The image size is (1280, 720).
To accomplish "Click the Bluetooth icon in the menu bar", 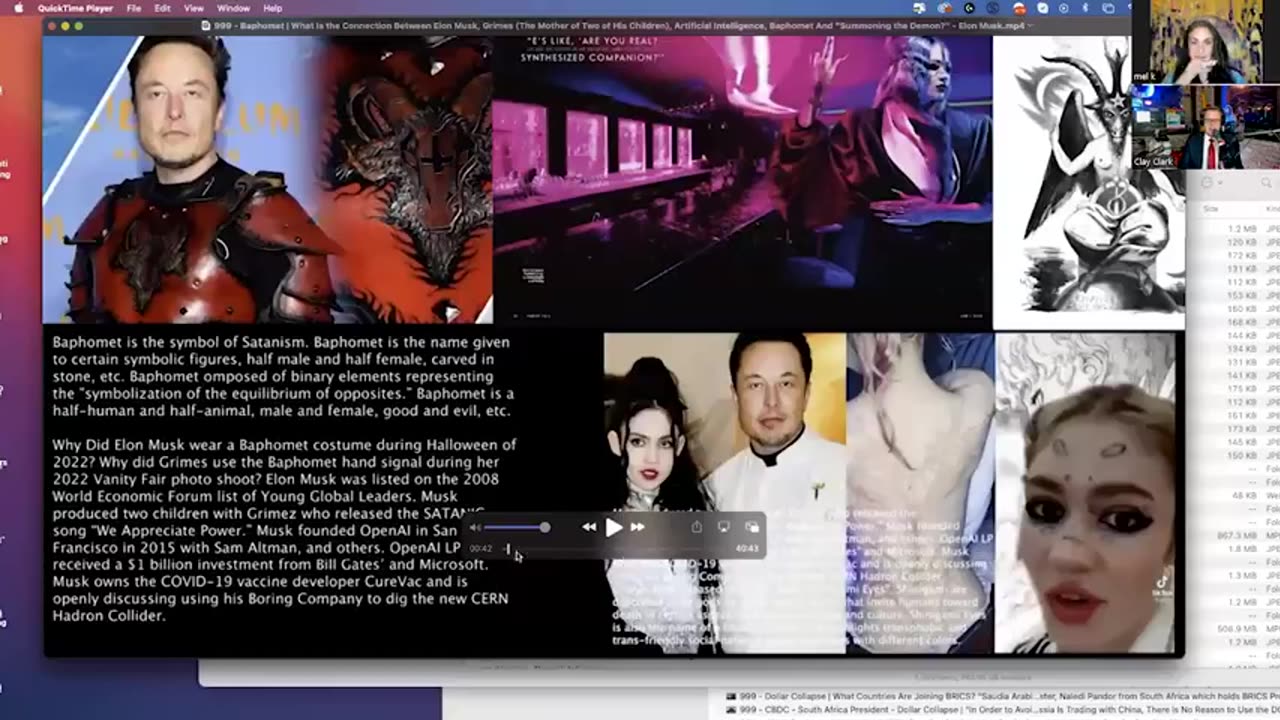I will click(x=1085, y=8).
